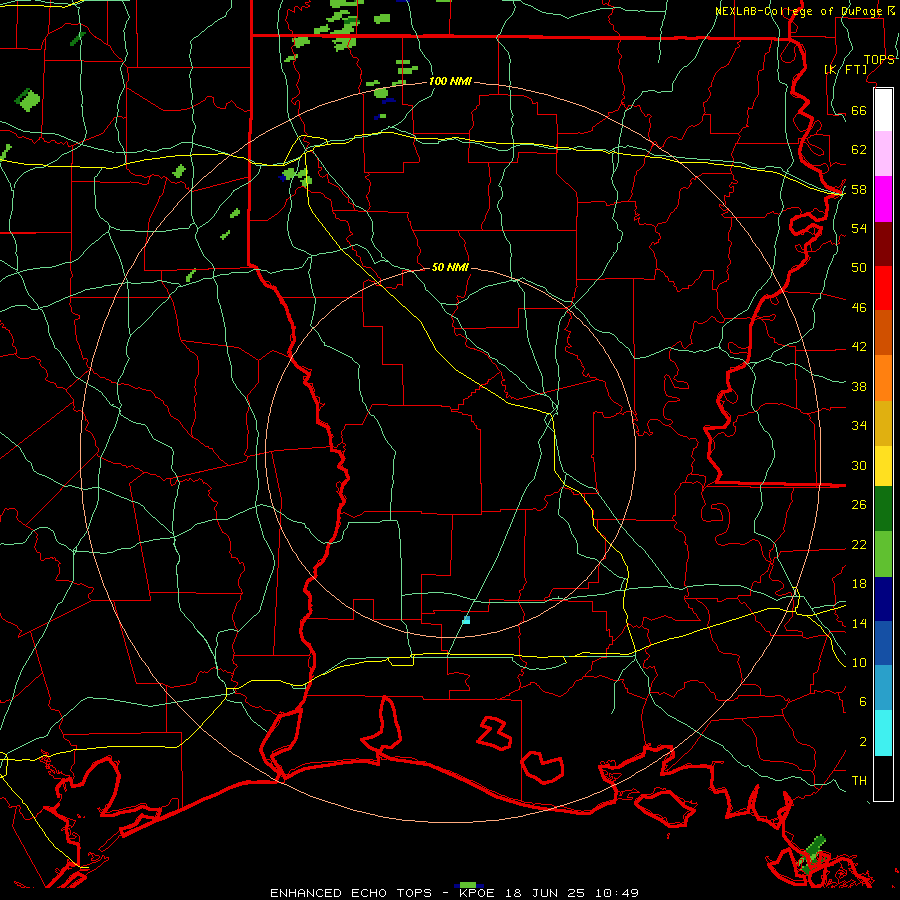
Task: Select the magenta legend swatch
Action: (x=883, y=199)
